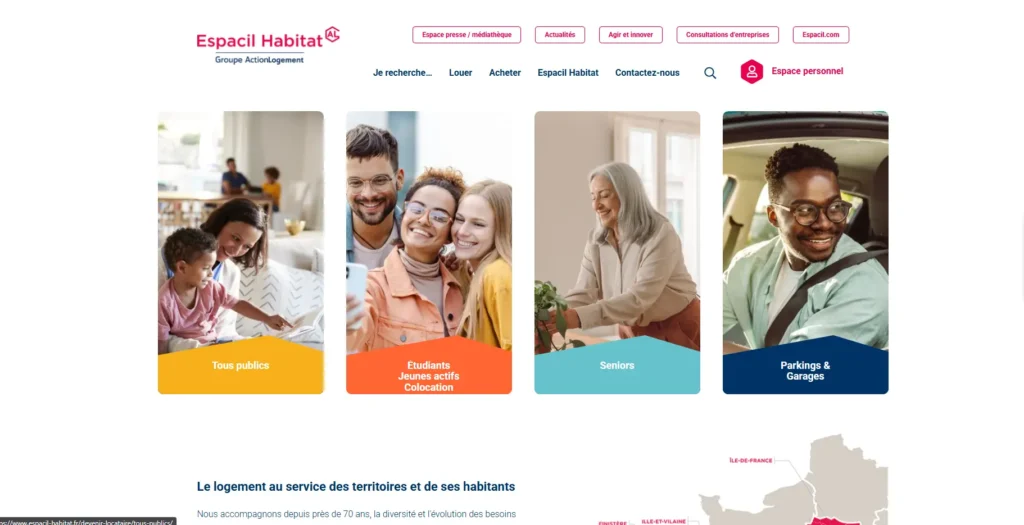Click the pink Espace personnel user icon

pos(752,72)
